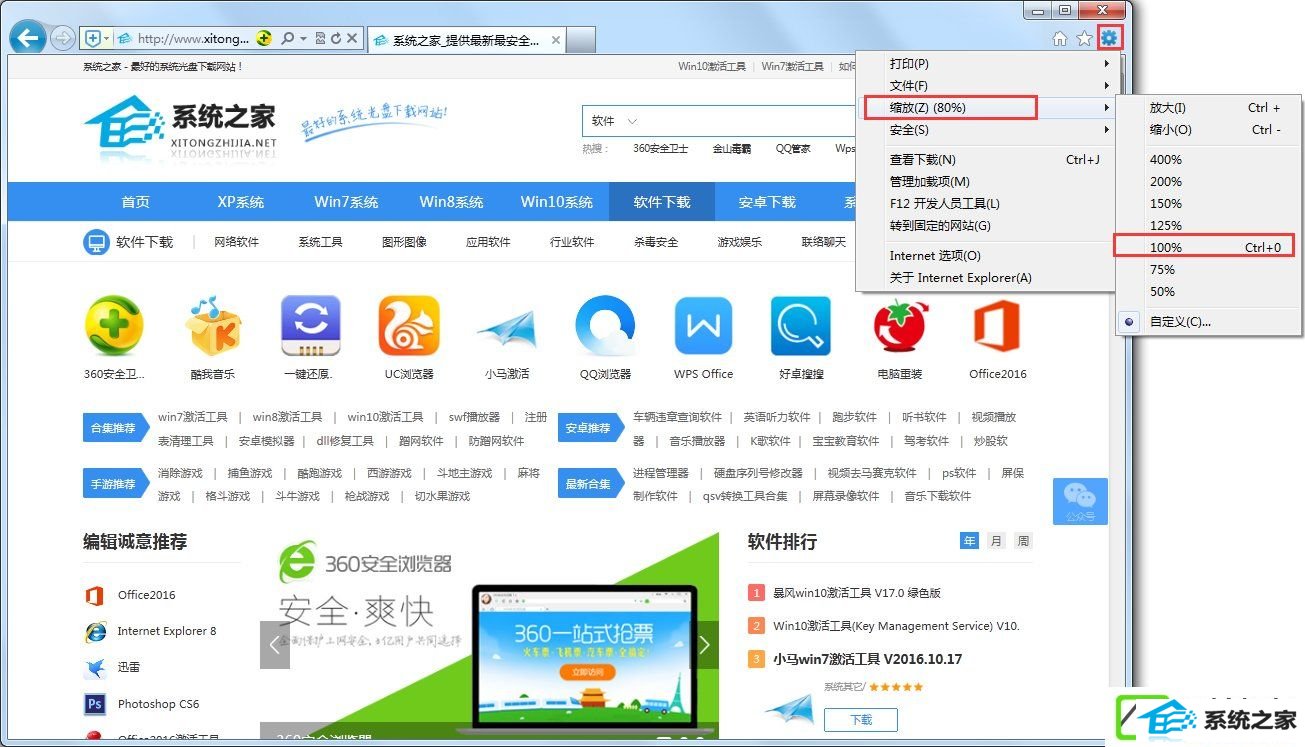Click the 好卓搜搜 app icon
The height and width of the screenshot is (747, 1305).
[x=801, y=326]
